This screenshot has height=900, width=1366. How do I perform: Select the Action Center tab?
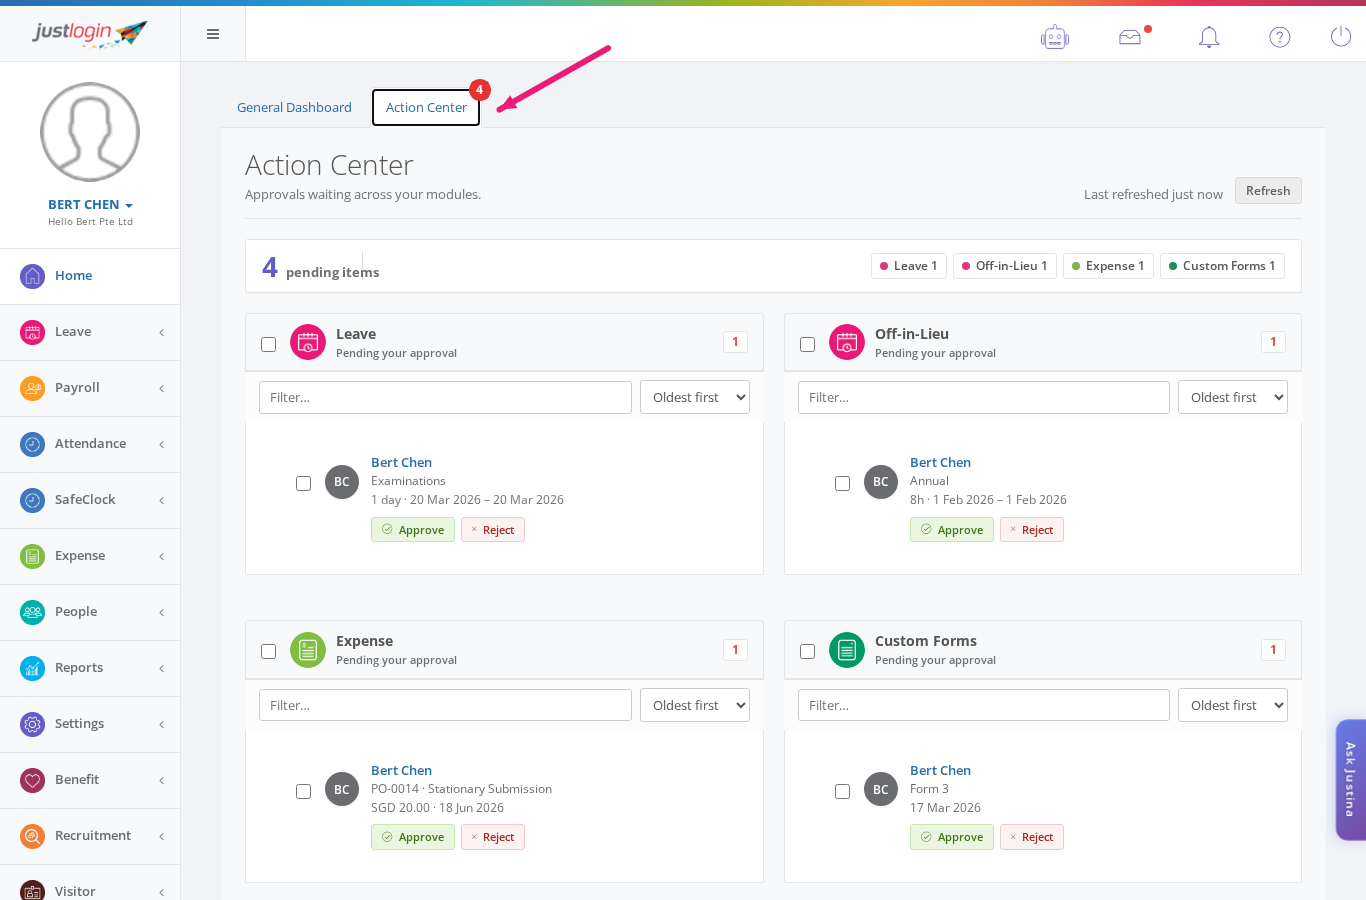pos(426,108)
